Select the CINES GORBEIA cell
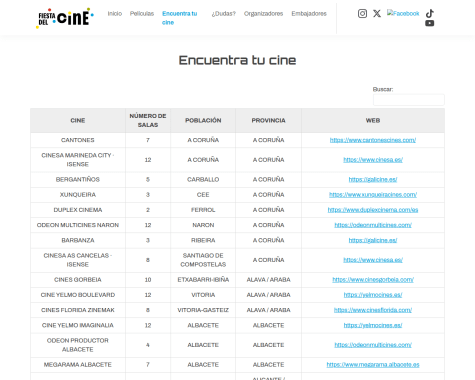The height and width of the screenshot is (380, 475). click(x=78, y=280)
